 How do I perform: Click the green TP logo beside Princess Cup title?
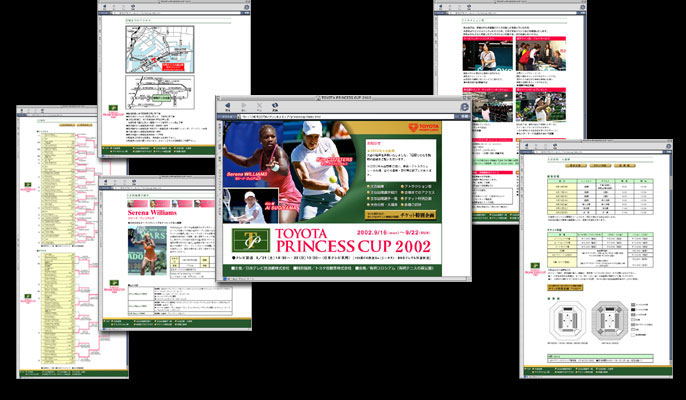pyautogui.click(x=251, y=240)
